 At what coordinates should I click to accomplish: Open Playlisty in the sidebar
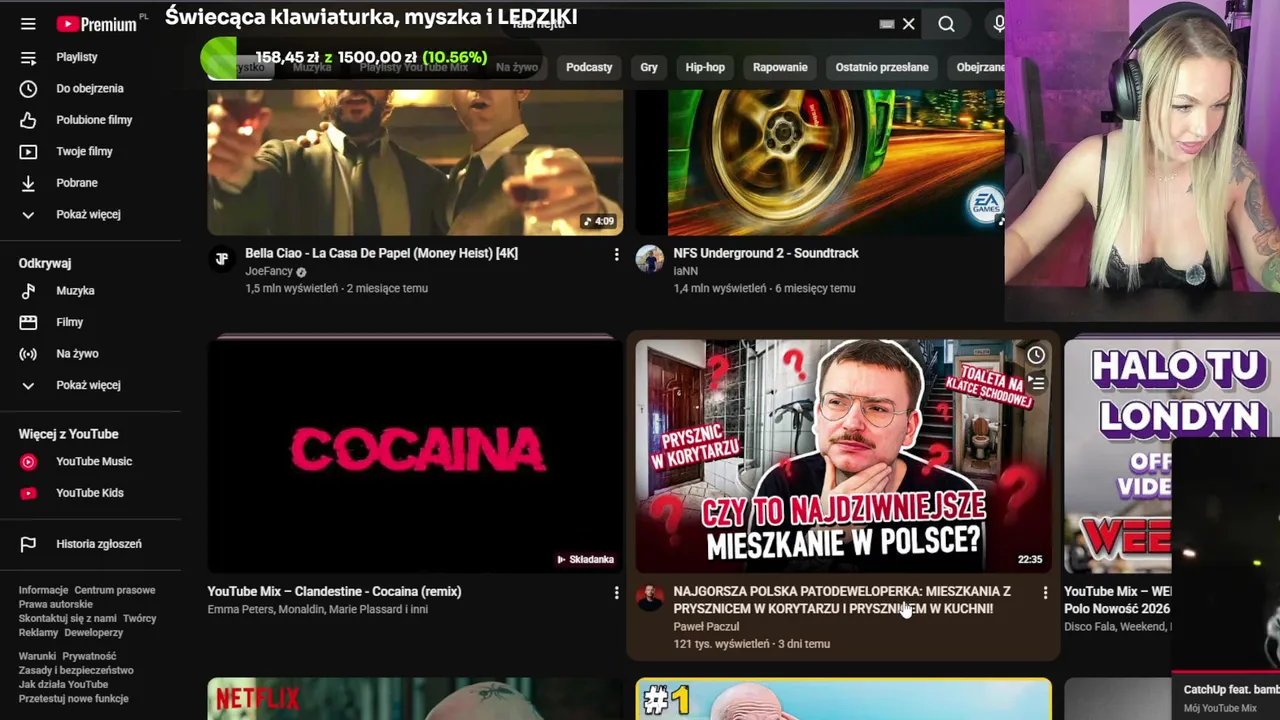click(76, 57)
